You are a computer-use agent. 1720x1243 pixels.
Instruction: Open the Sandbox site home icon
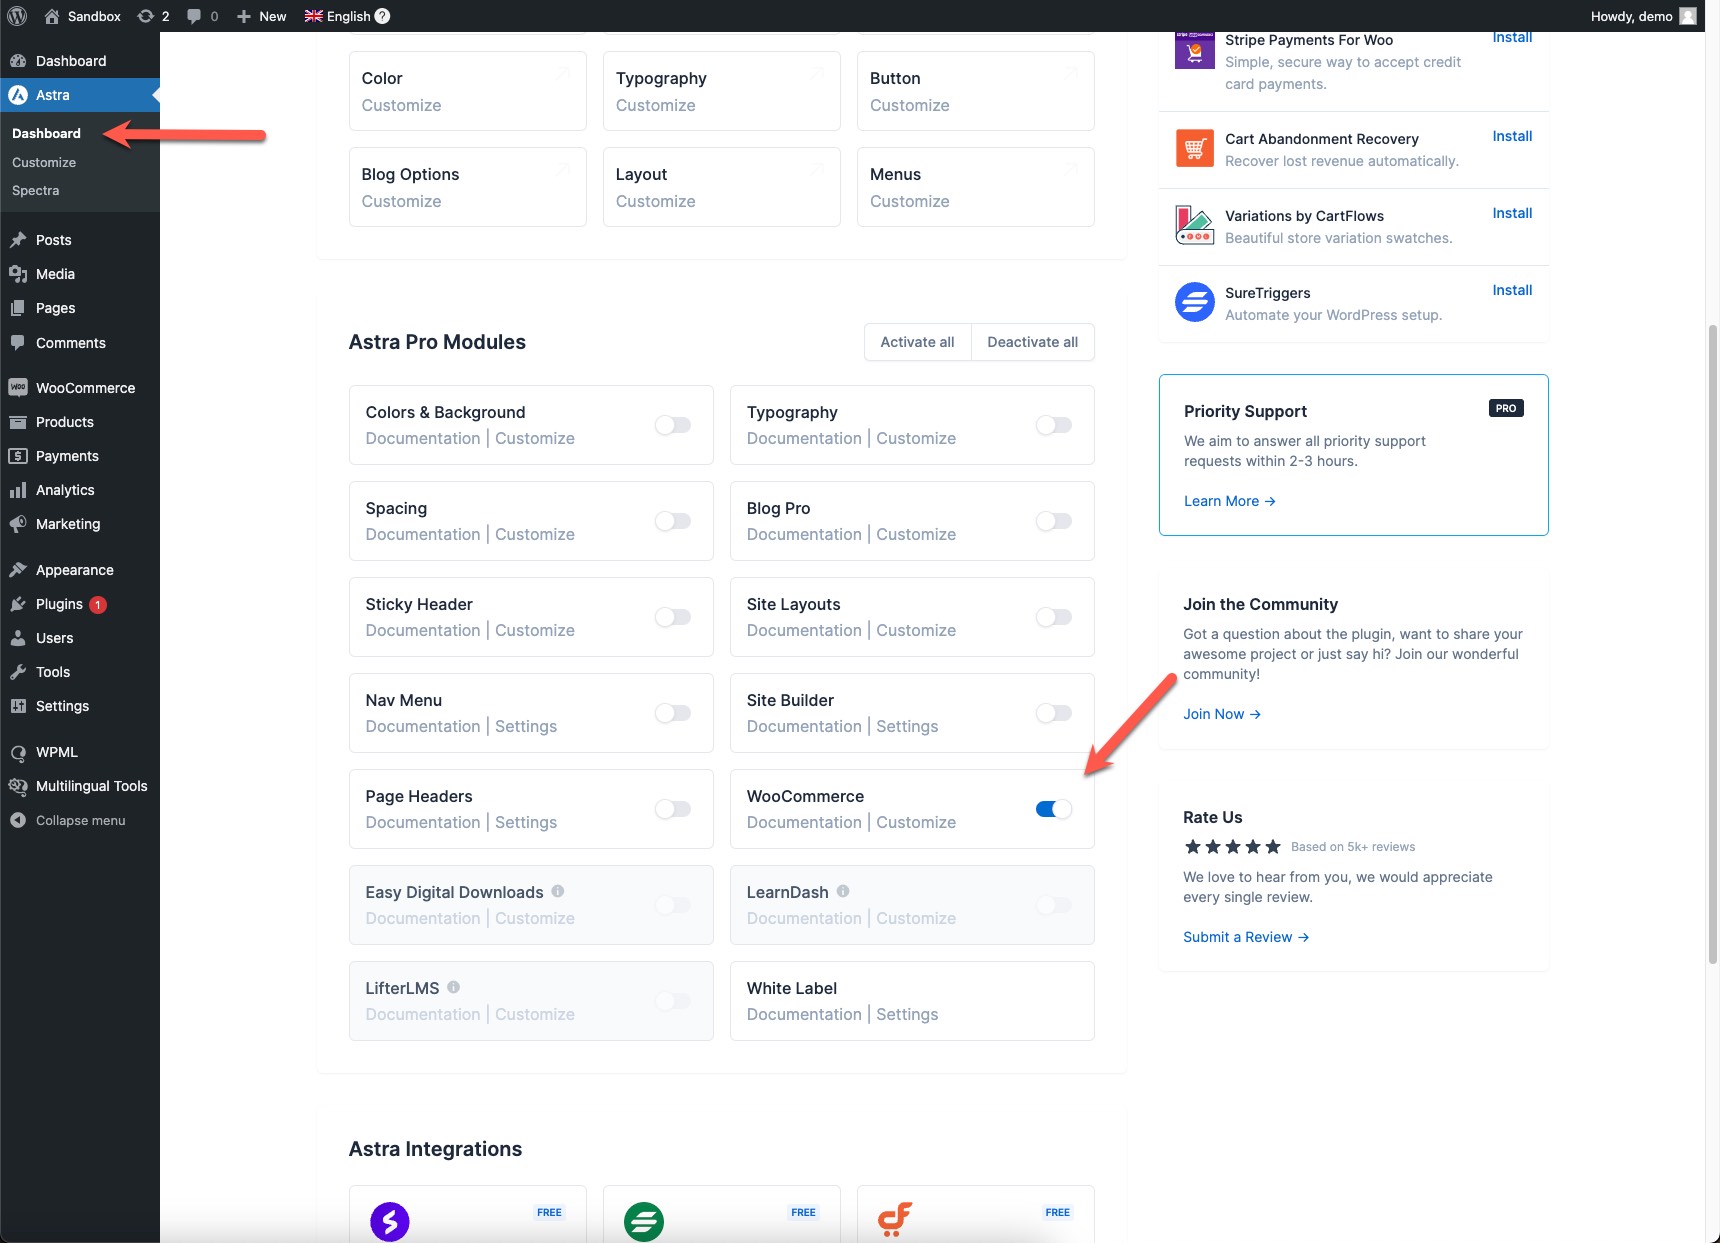tap(52, 16)
